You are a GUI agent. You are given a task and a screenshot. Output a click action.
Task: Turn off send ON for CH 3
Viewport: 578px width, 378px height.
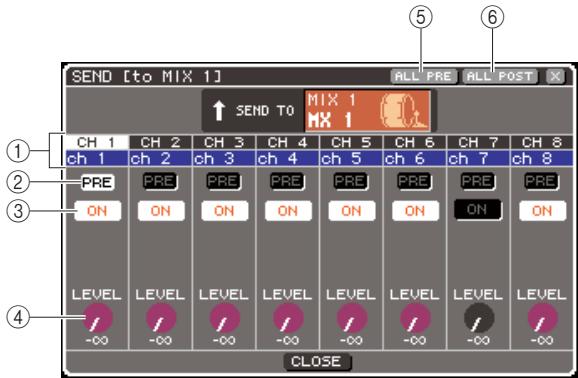click(224, 211)
